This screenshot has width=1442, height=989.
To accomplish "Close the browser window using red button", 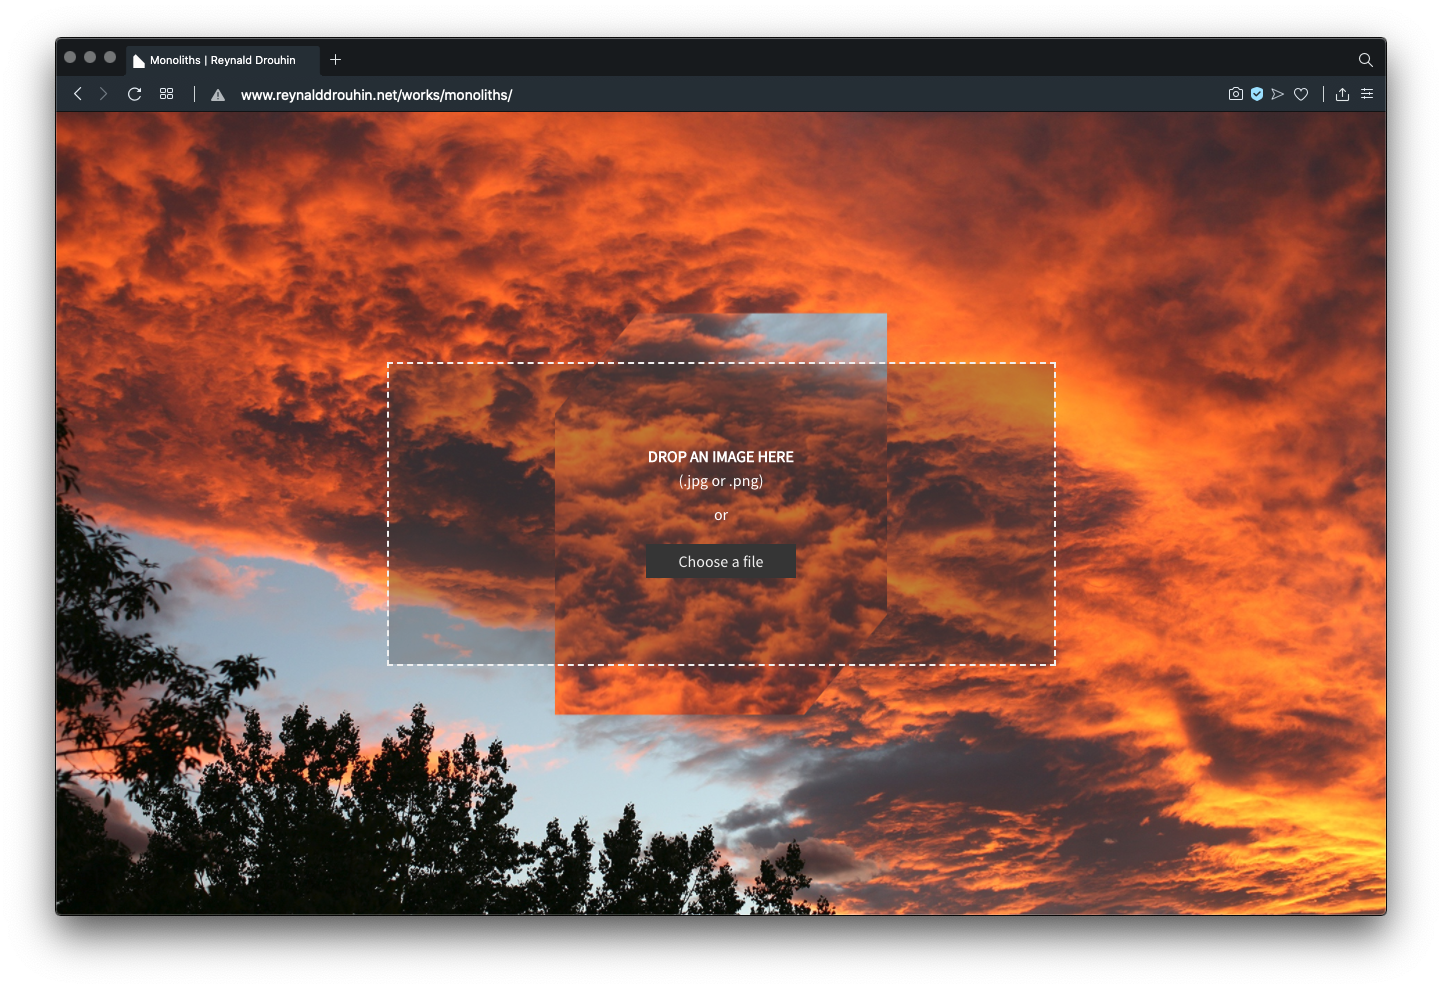I will click(70, 57).
